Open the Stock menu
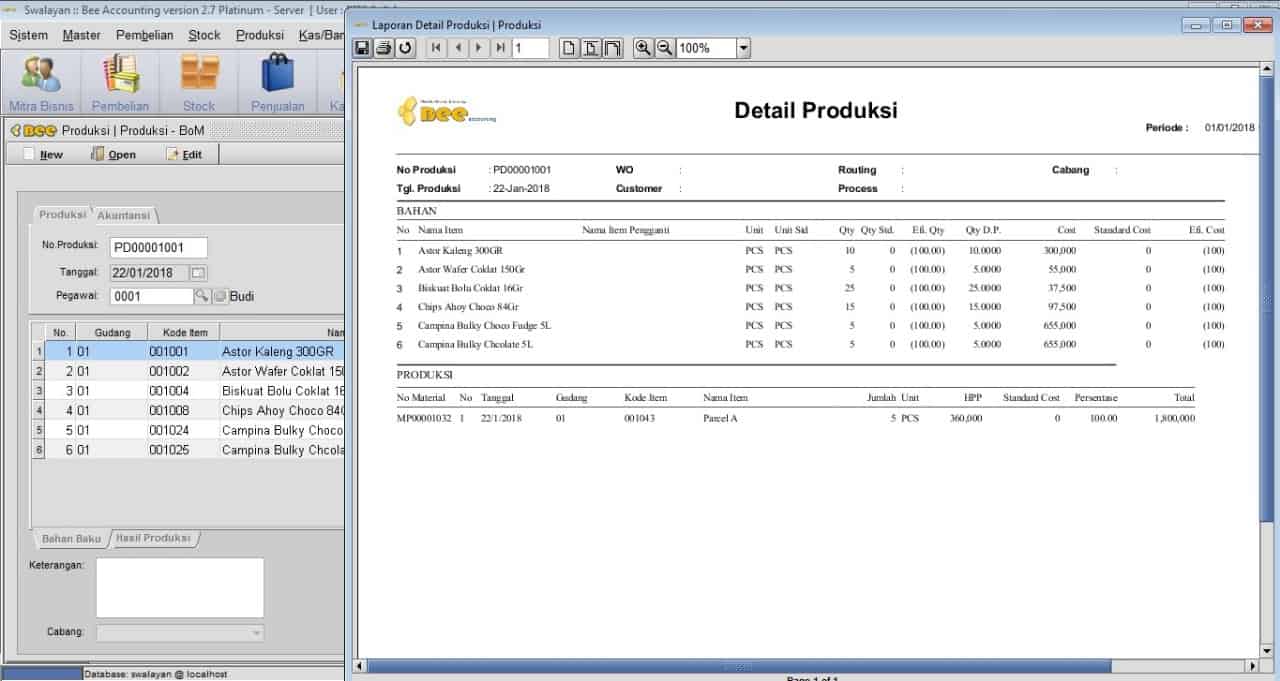Screen dimensions: 1280x681 [x=204, y=35]
